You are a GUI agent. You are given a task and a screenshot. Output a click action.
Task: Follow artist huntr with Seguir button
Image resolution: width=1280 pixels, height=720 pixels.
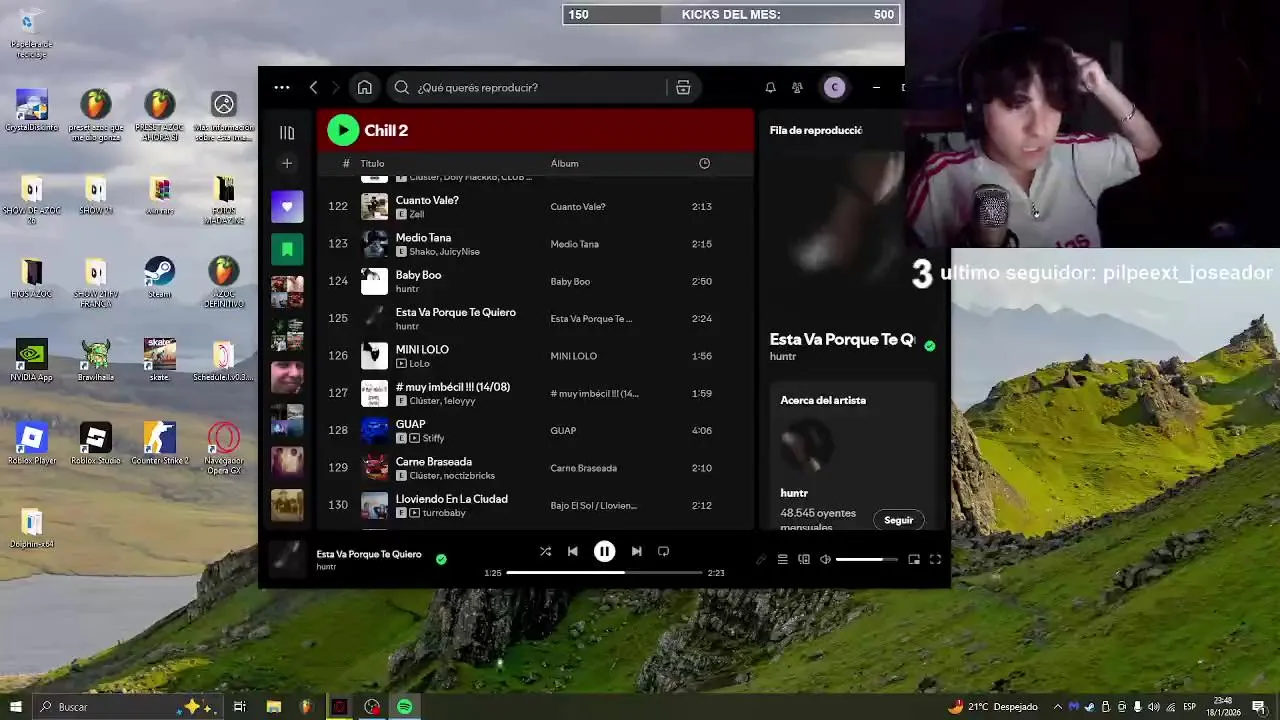898,520
